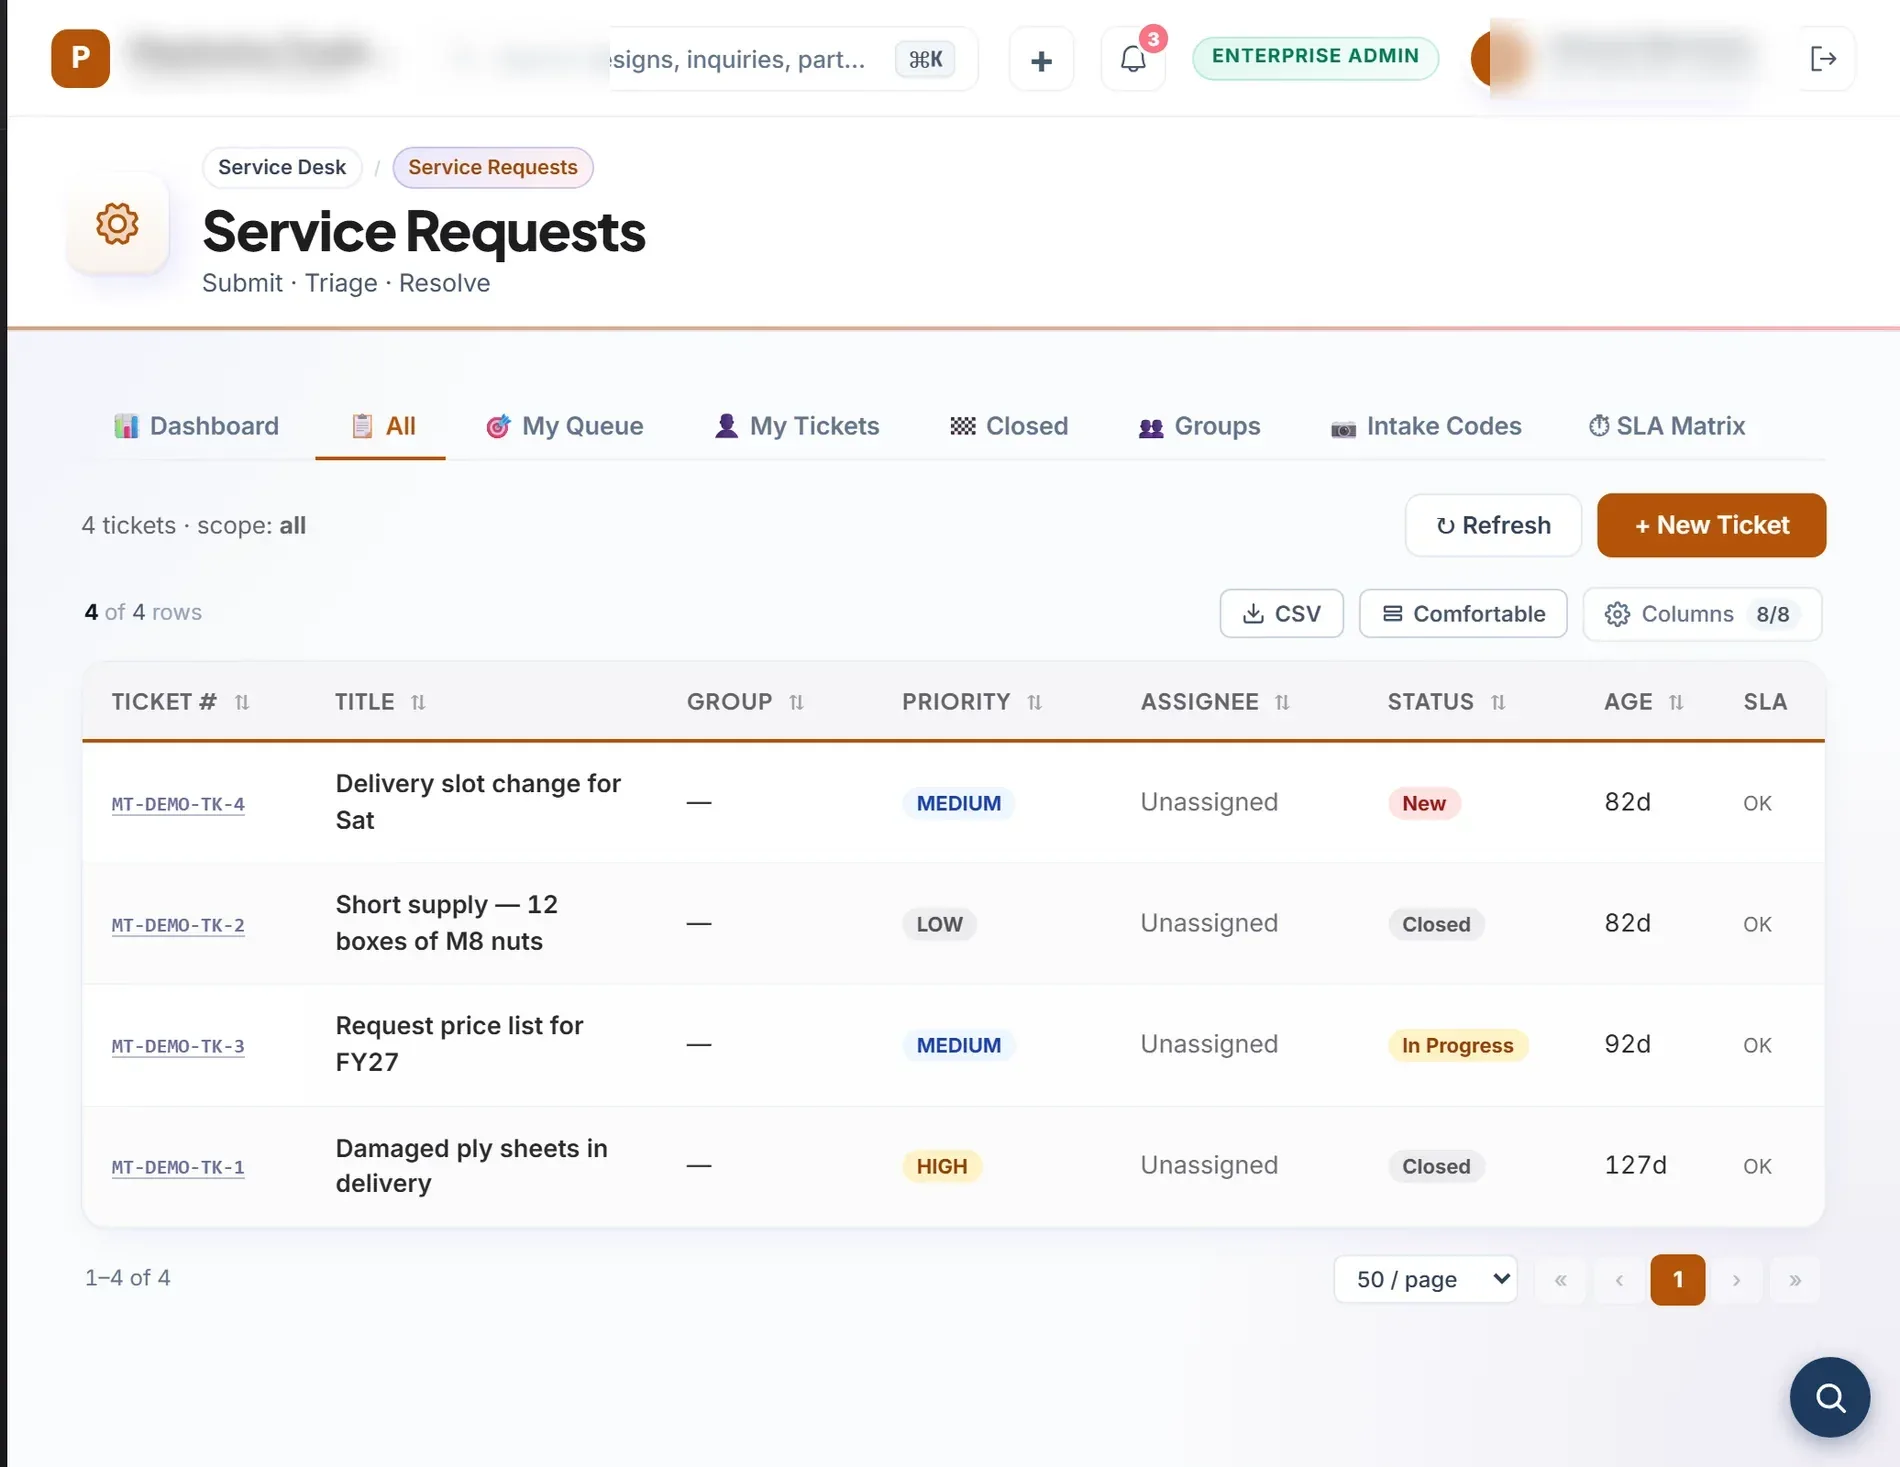Export table with CSV button
Screen dimensions: 1900x1467
click(1281, 614)
